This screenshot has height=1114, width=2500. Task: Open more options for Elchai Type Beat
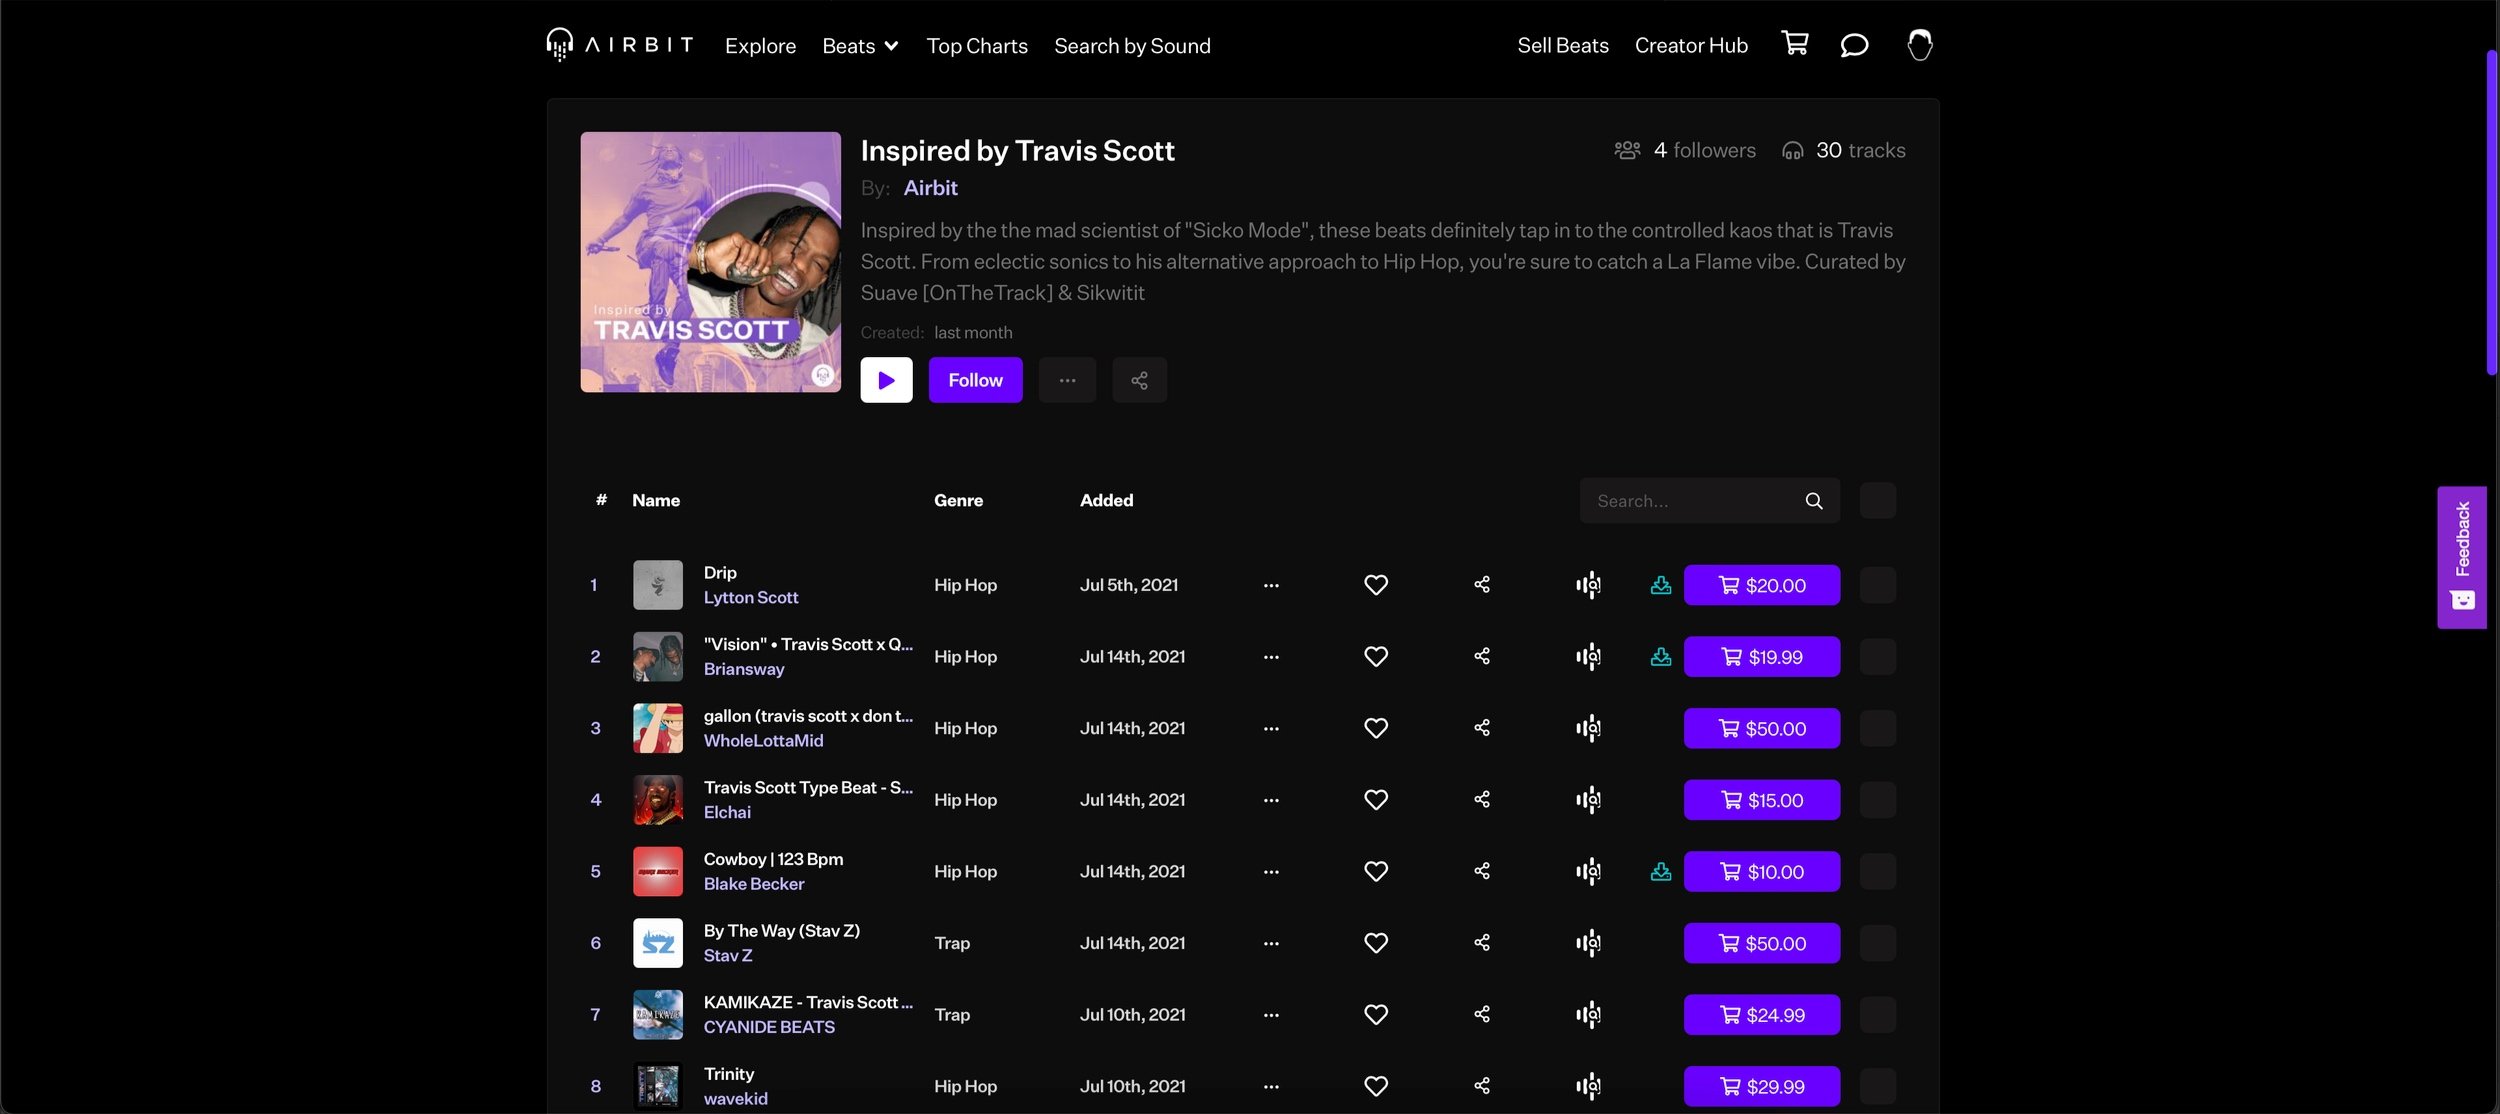1271,800
